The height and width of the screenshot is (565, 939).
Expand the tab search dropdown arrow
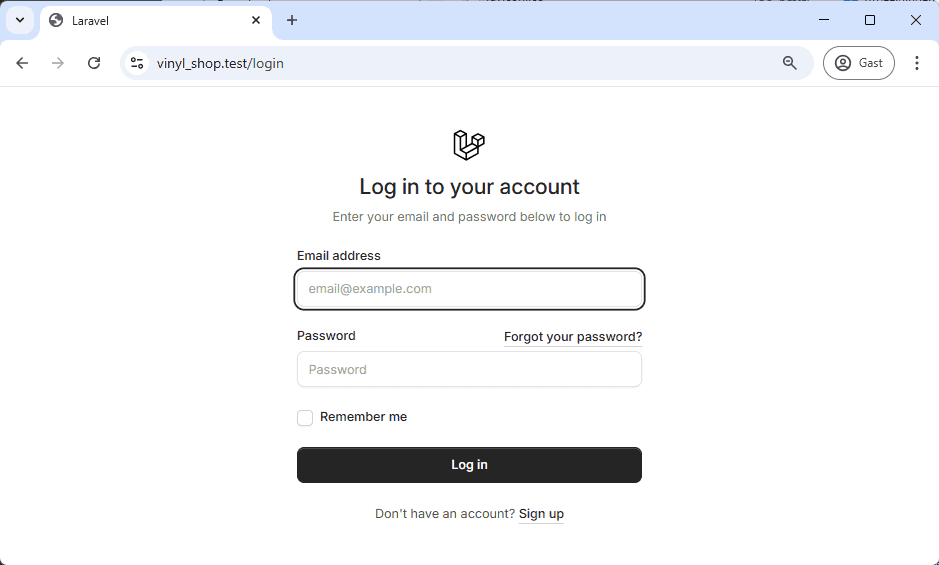pos(20,20)
